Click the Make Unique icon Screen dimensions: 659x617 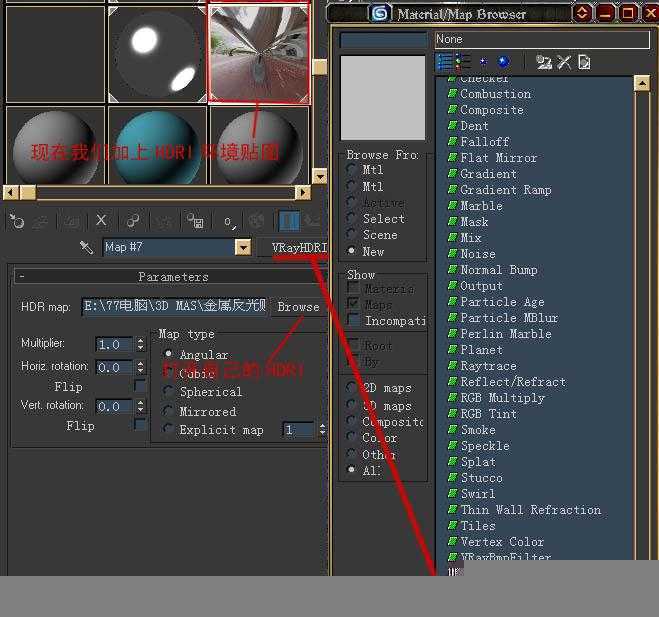pos(163,221)
